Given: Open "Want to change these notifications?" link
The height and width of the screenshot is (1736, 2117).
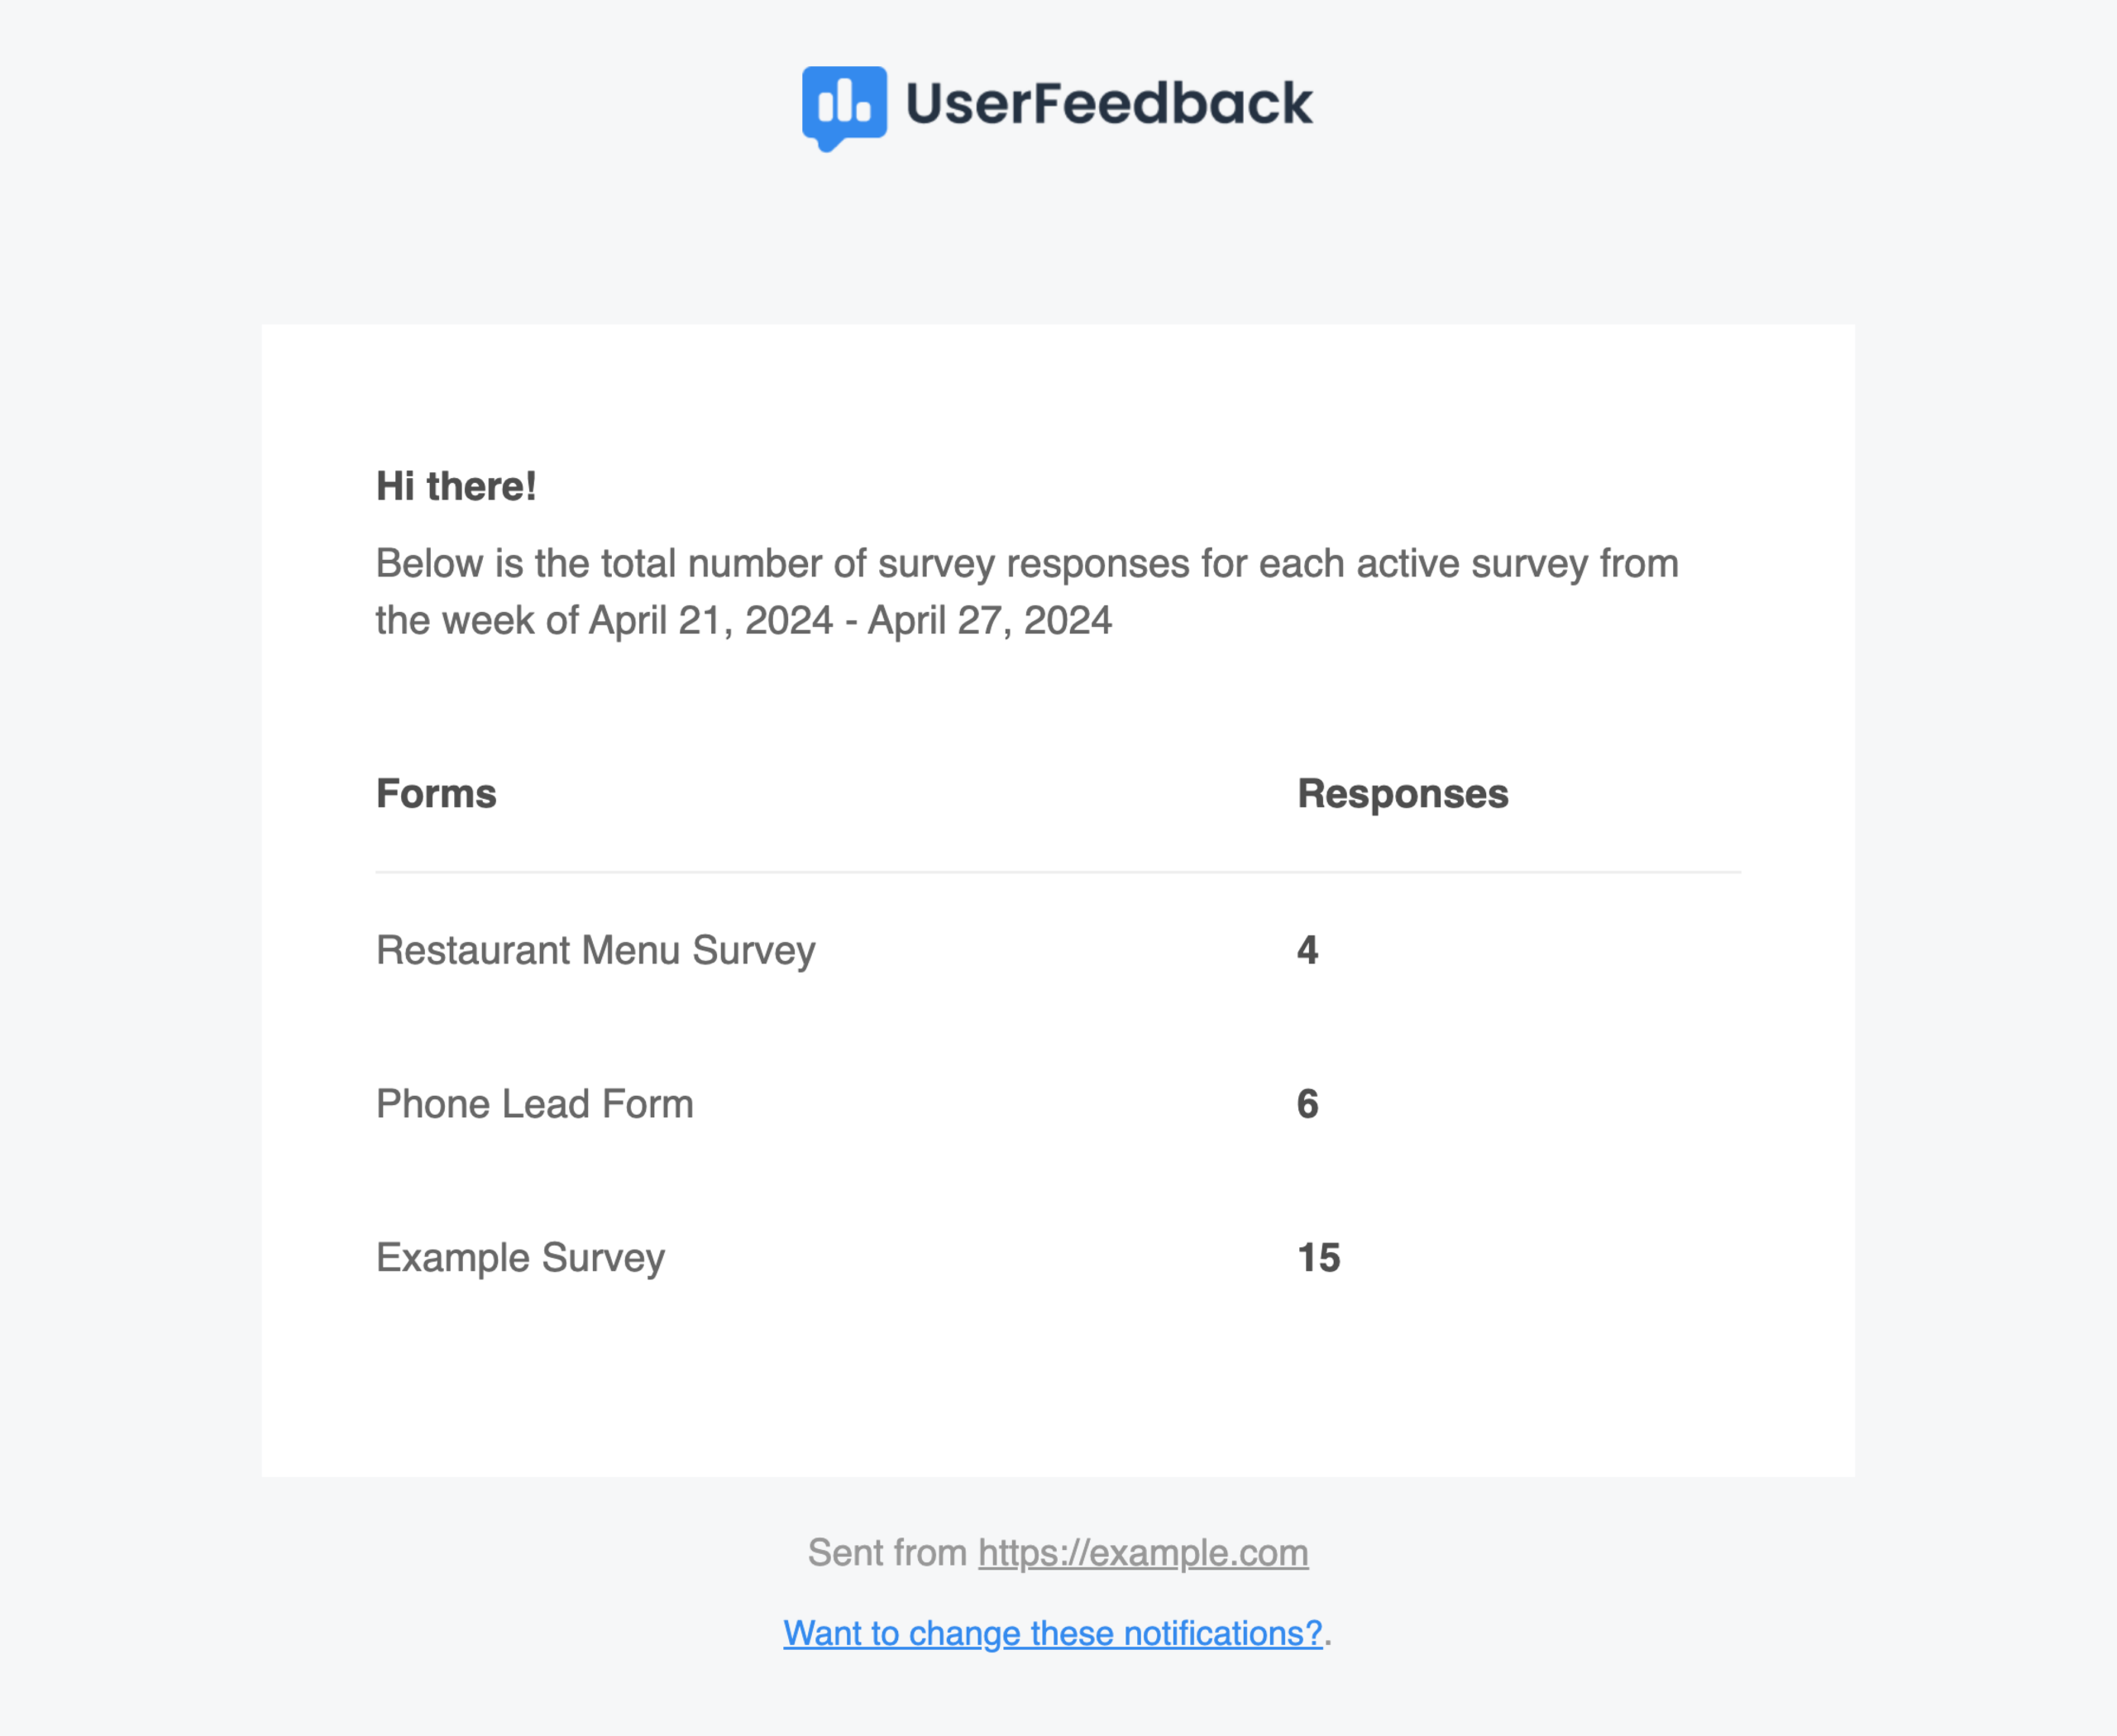Looking at the screenshot, I should [x=1053, y=1633].
